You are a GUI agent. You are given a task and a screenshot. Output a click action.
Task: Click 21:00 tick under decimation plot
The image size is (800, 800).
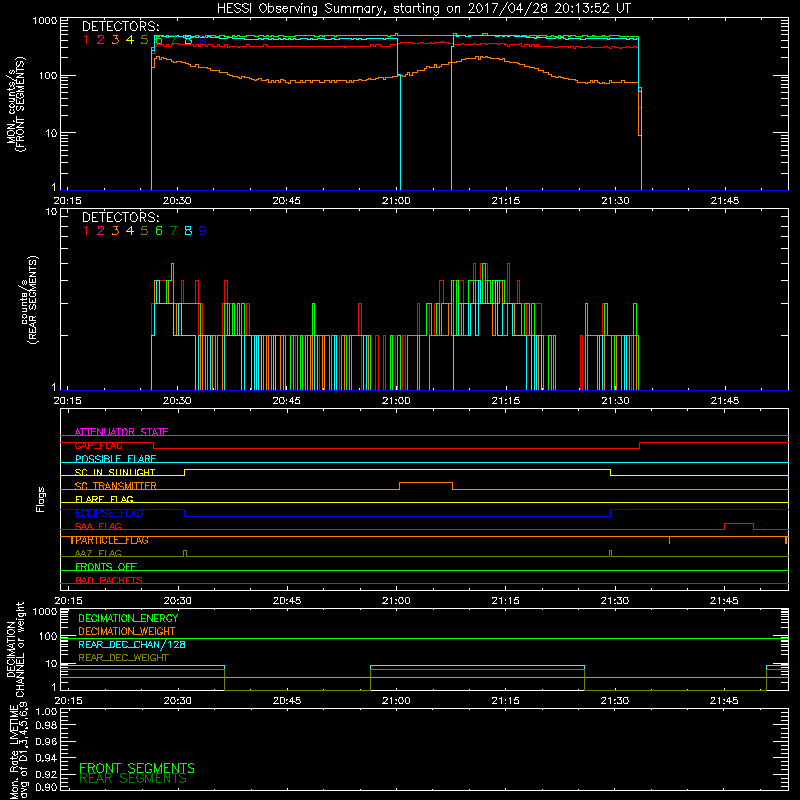click(x=396, y=701)
